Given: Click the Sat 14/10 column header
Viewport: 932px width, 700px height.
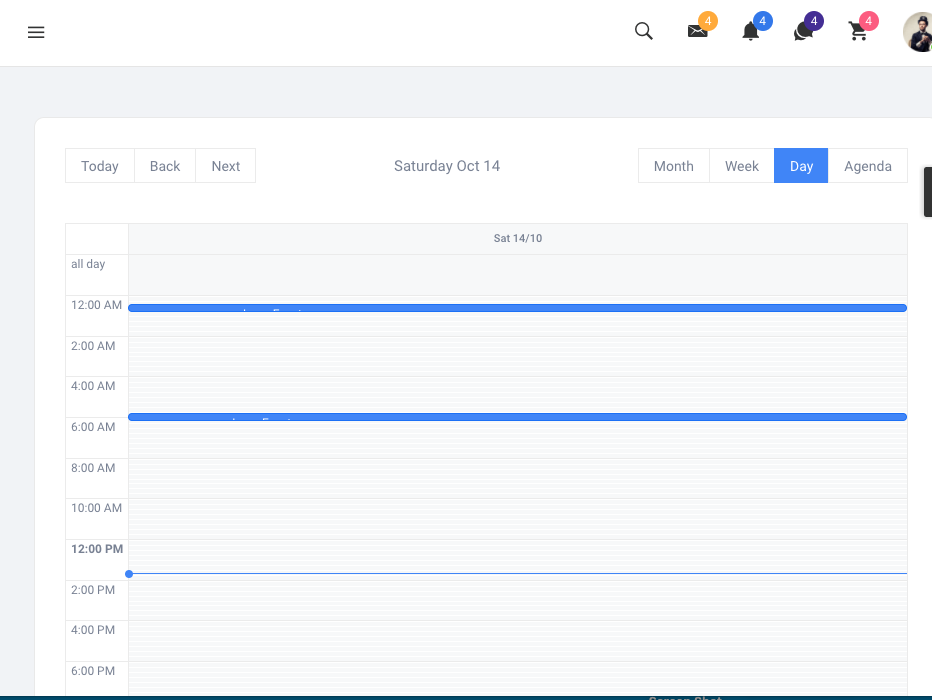Looking at the screenshot, I should (518, 238).
